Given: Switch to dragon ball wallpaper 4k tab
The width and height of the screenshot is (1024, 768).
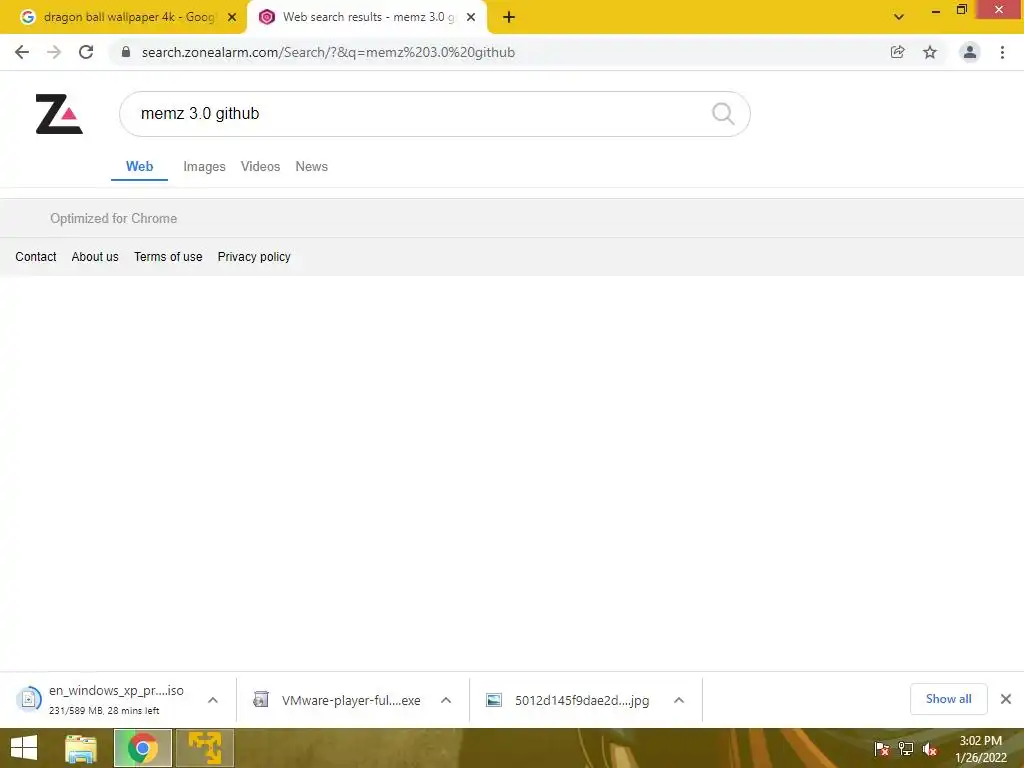Looking at the screenshot, I should point(129,17).
